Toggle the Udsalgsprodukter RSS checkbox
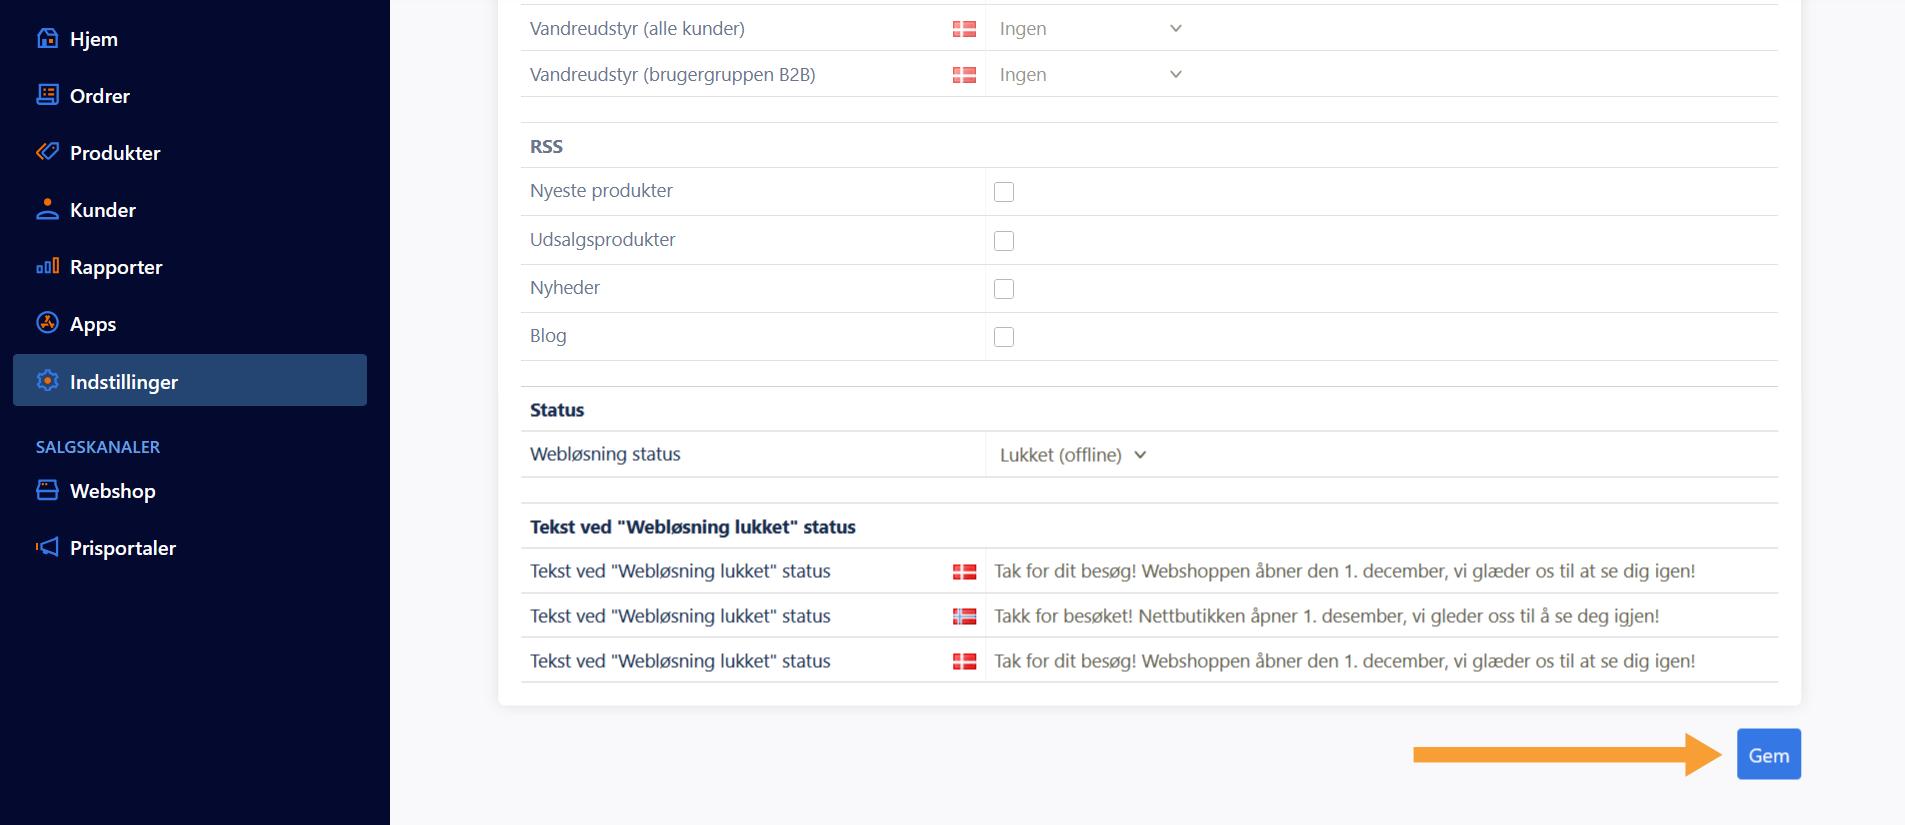 (x=1004, y=241)
